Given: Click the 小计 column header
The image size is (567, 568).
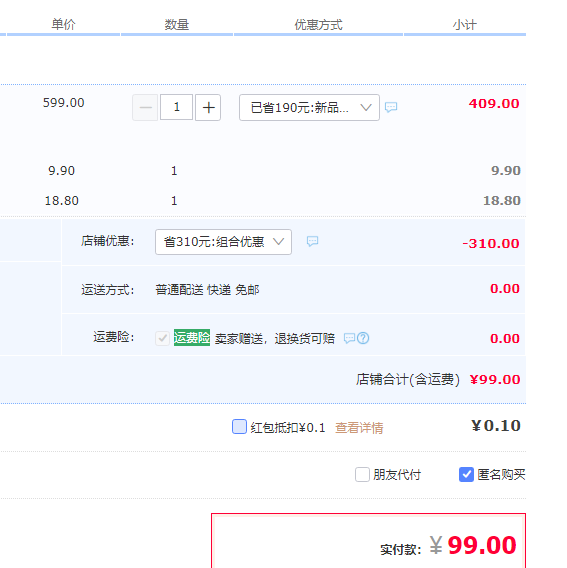Looking at the screenshot, I should 465,25.
